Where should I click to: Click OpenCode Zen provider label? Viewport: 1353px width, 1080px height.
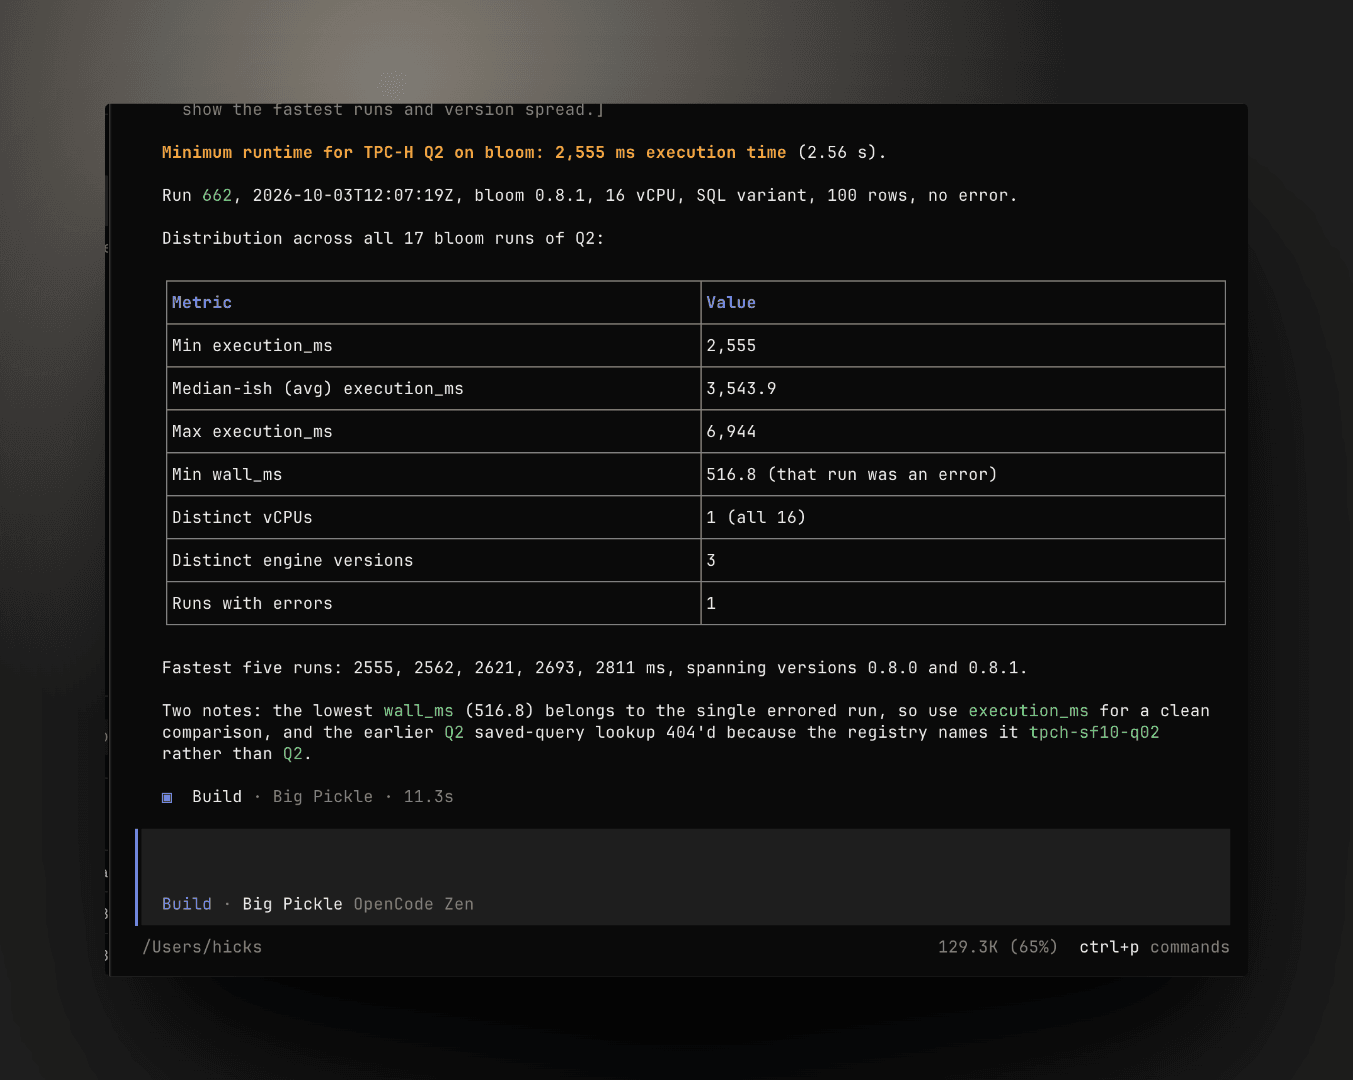point(413,904)
